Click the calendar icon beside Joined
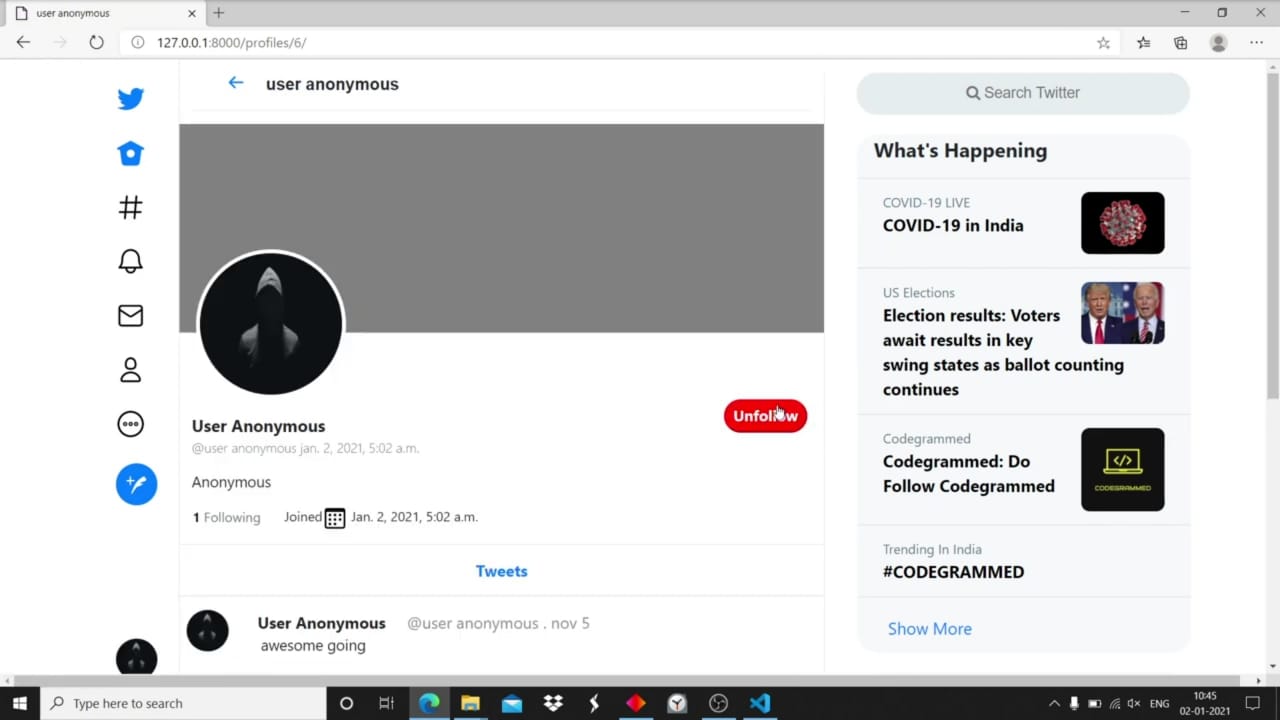 tap(335, 518)
